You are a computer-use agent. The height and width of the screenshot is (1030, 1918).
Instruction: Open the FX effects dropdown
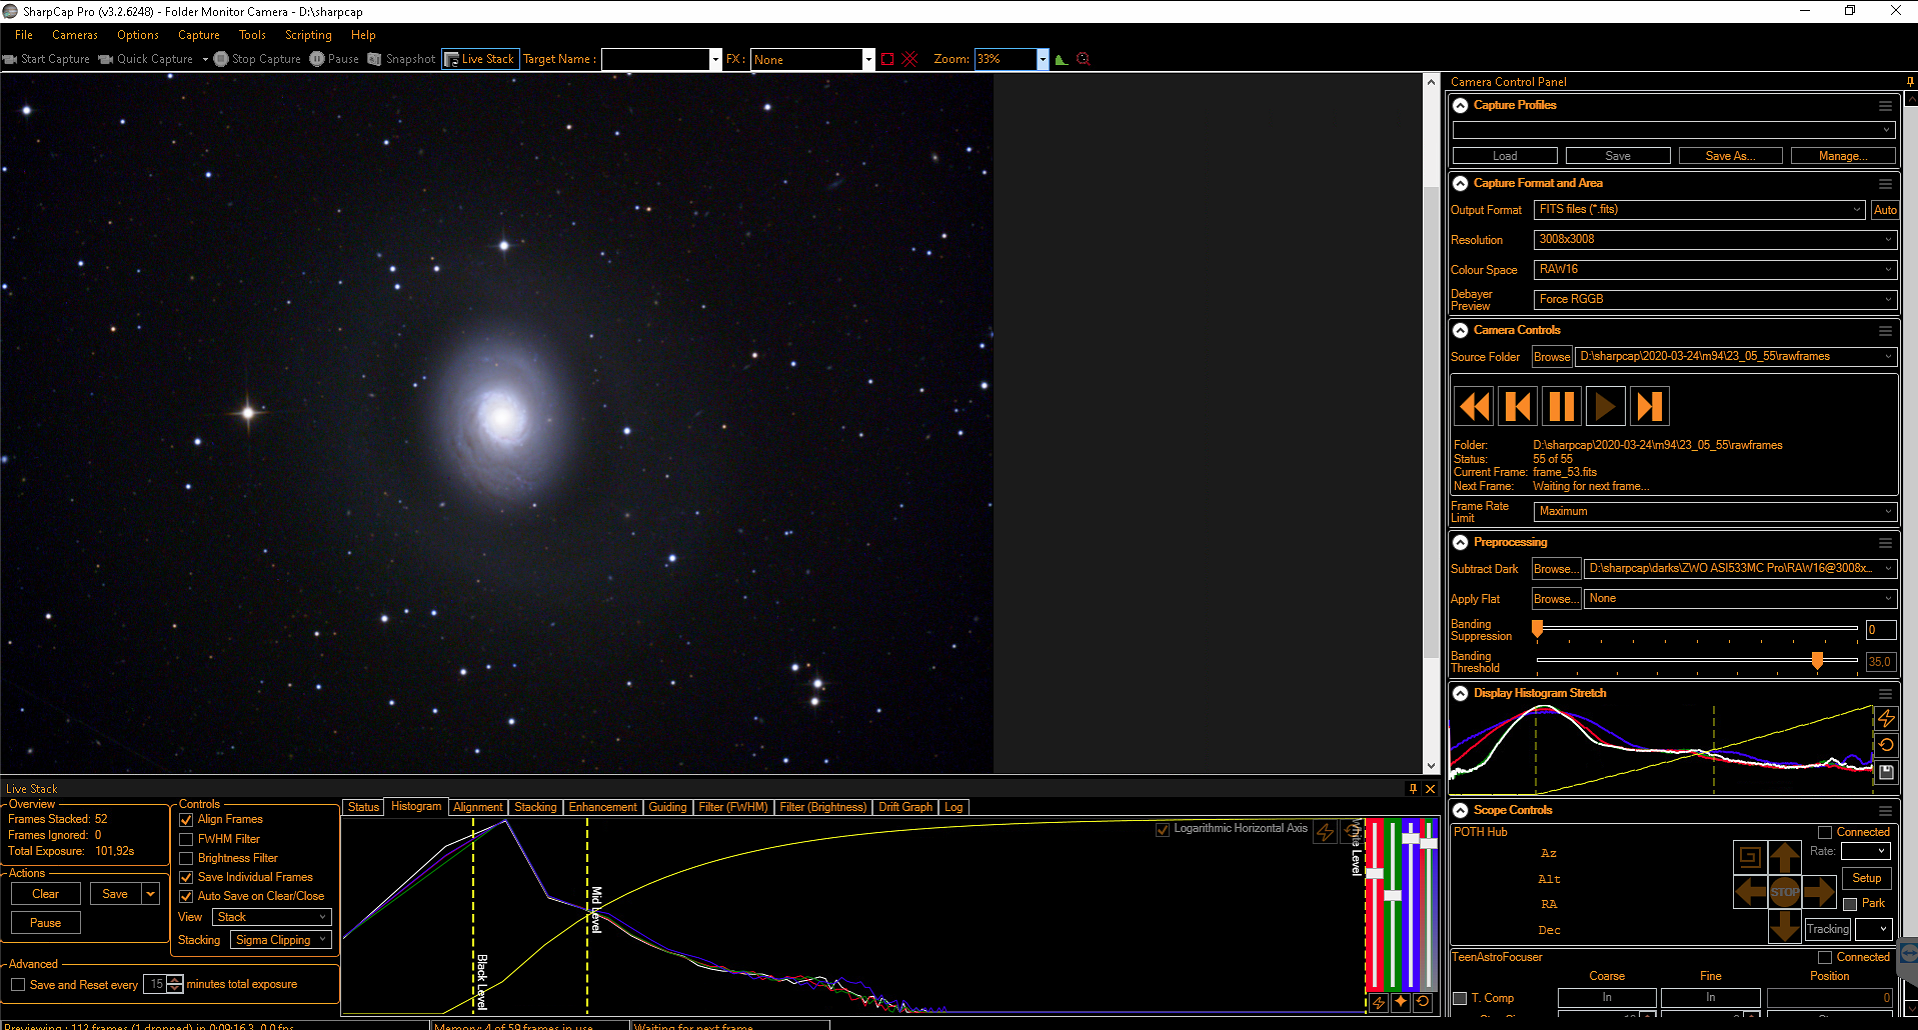click(x=868, y=59)
